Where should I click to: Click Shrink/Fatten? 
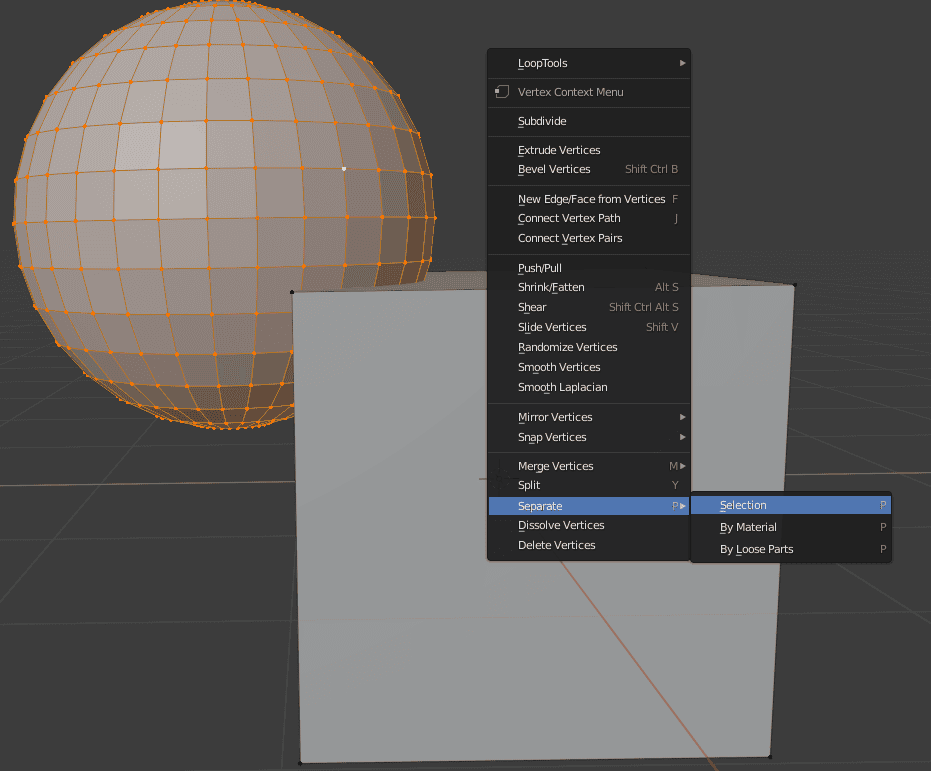coord(551,287)
